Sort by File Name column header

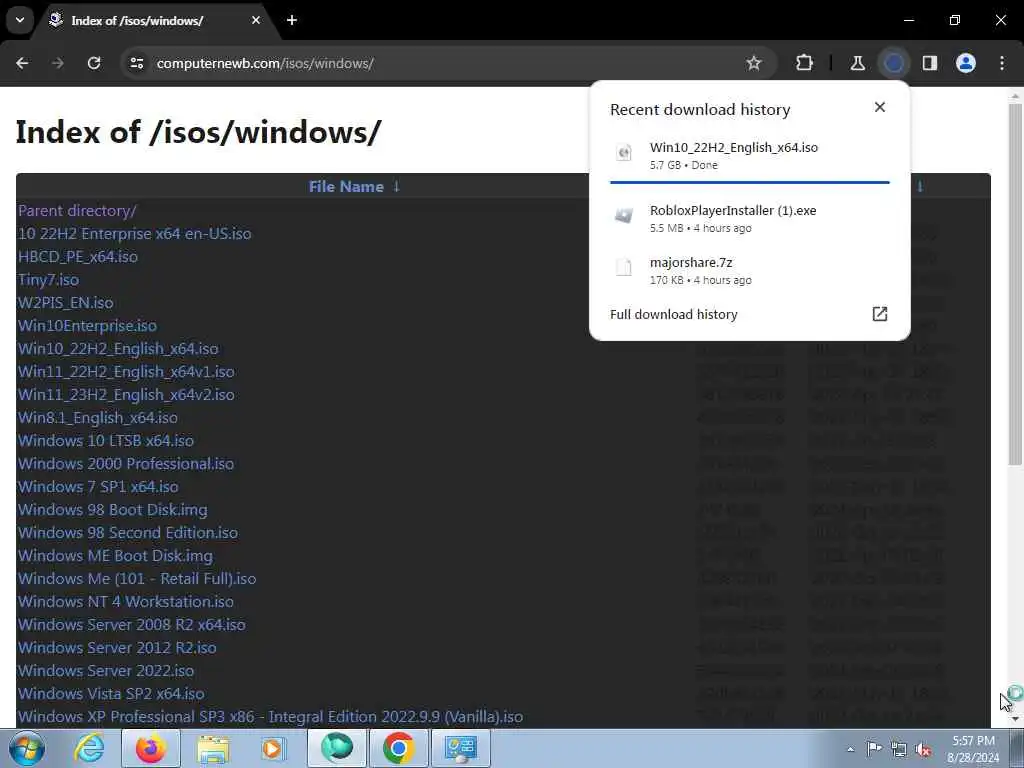click(x=346, y=186)
